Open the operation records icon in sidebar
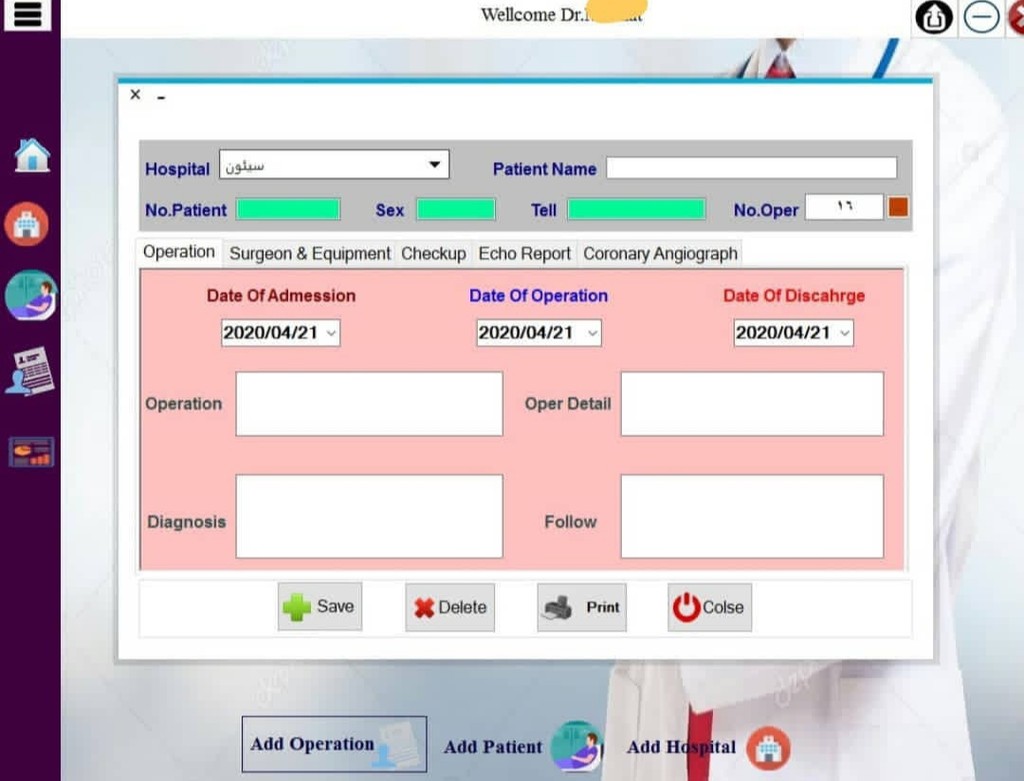This screenshot has height=781, width=1024. click(x=30, y=371)
